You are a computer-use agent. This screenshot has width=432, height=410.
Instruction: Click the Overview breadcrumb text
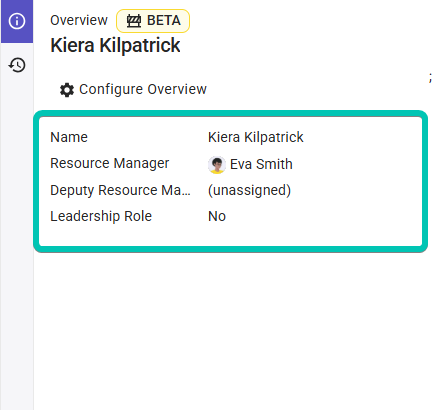(x=79, y=20)
